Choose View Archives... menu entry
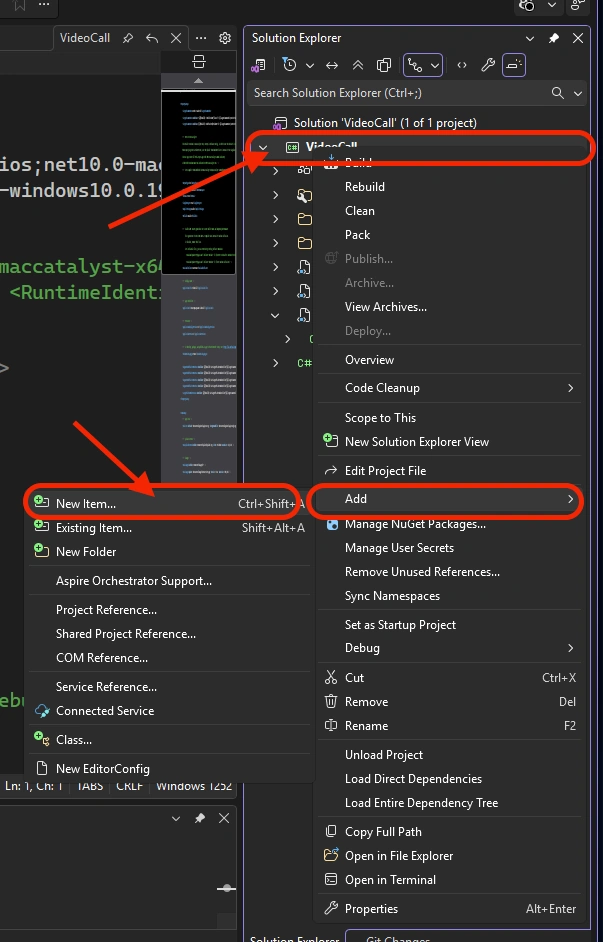 click(x=386, y=307)
